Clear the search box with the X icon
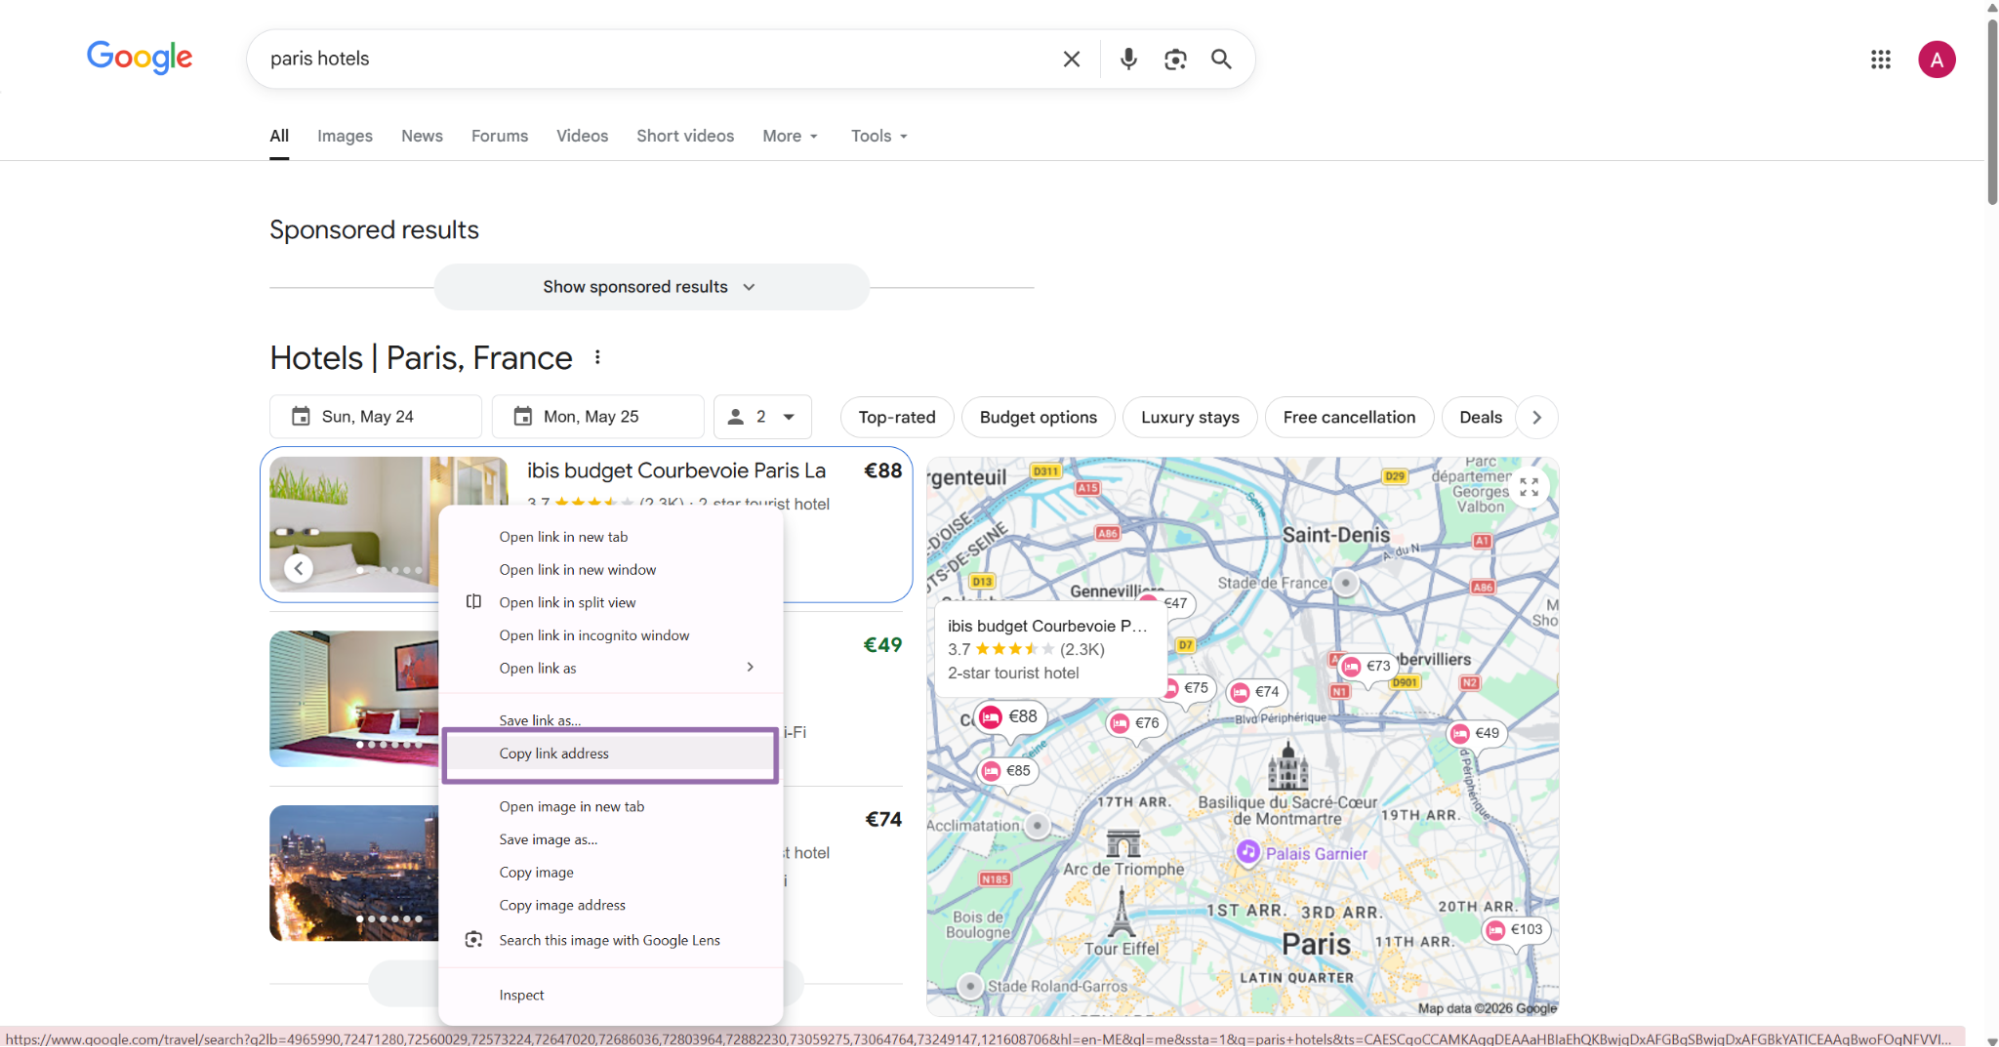Screen dimensions: 1999x1047 tap(1071, 59)
